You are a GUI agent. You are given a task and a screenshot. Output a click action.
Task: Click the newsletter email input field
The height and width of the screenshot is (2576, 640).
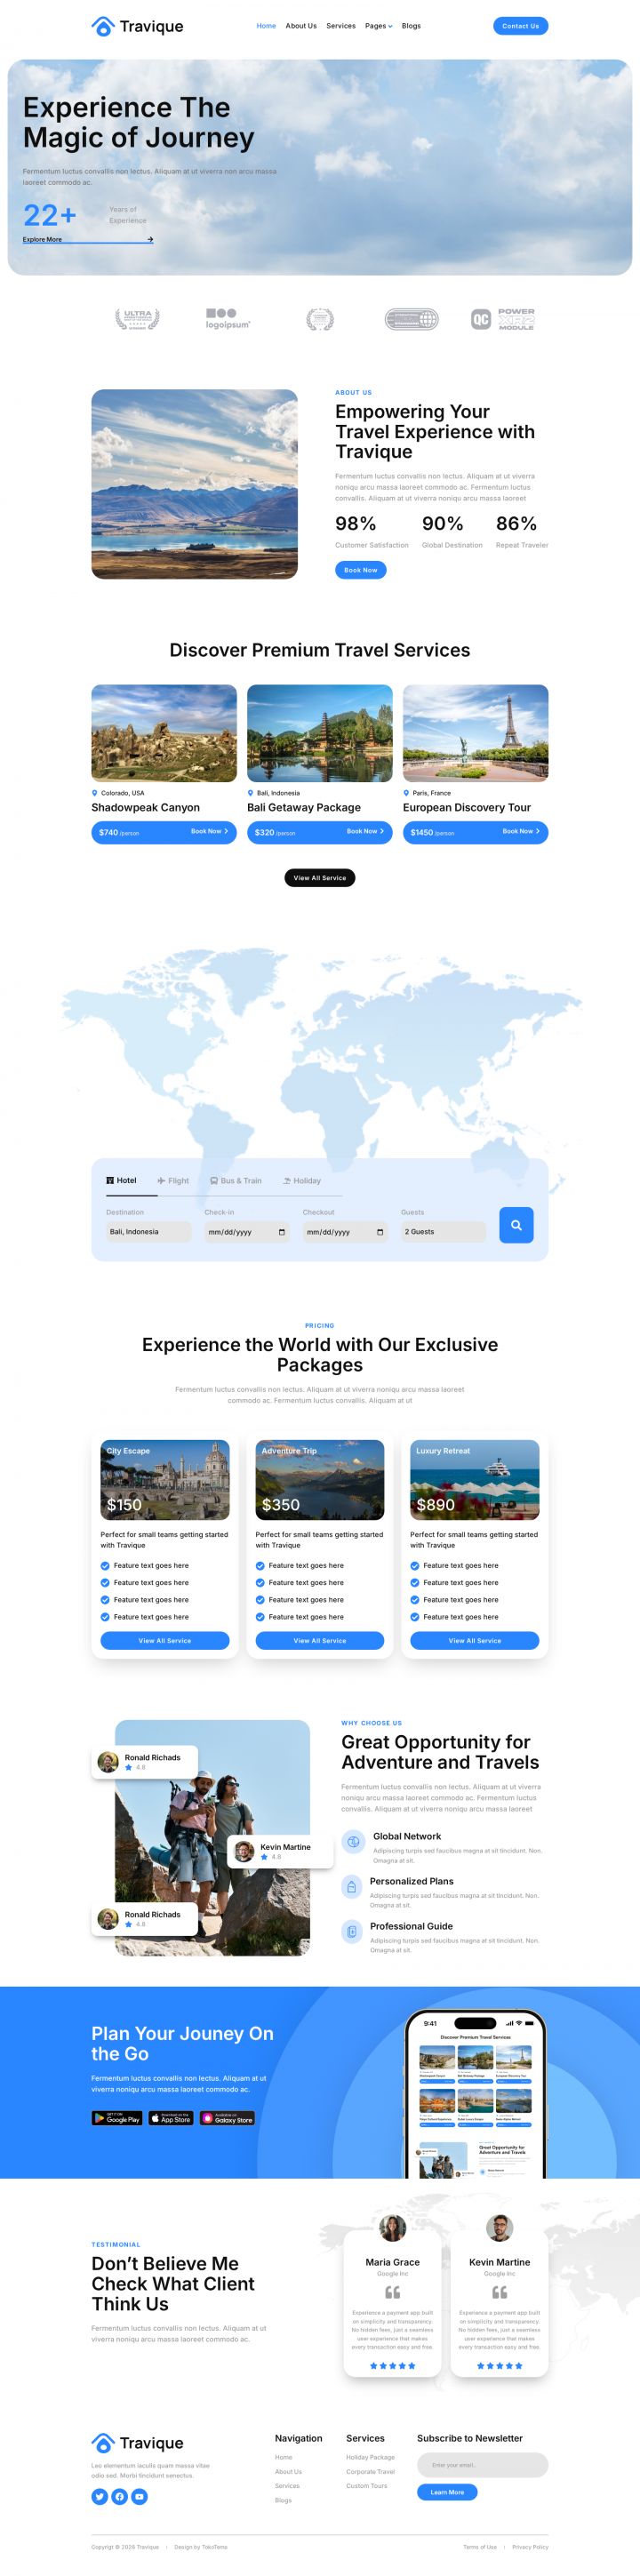pyautogui.click(x=483, y=2465)
